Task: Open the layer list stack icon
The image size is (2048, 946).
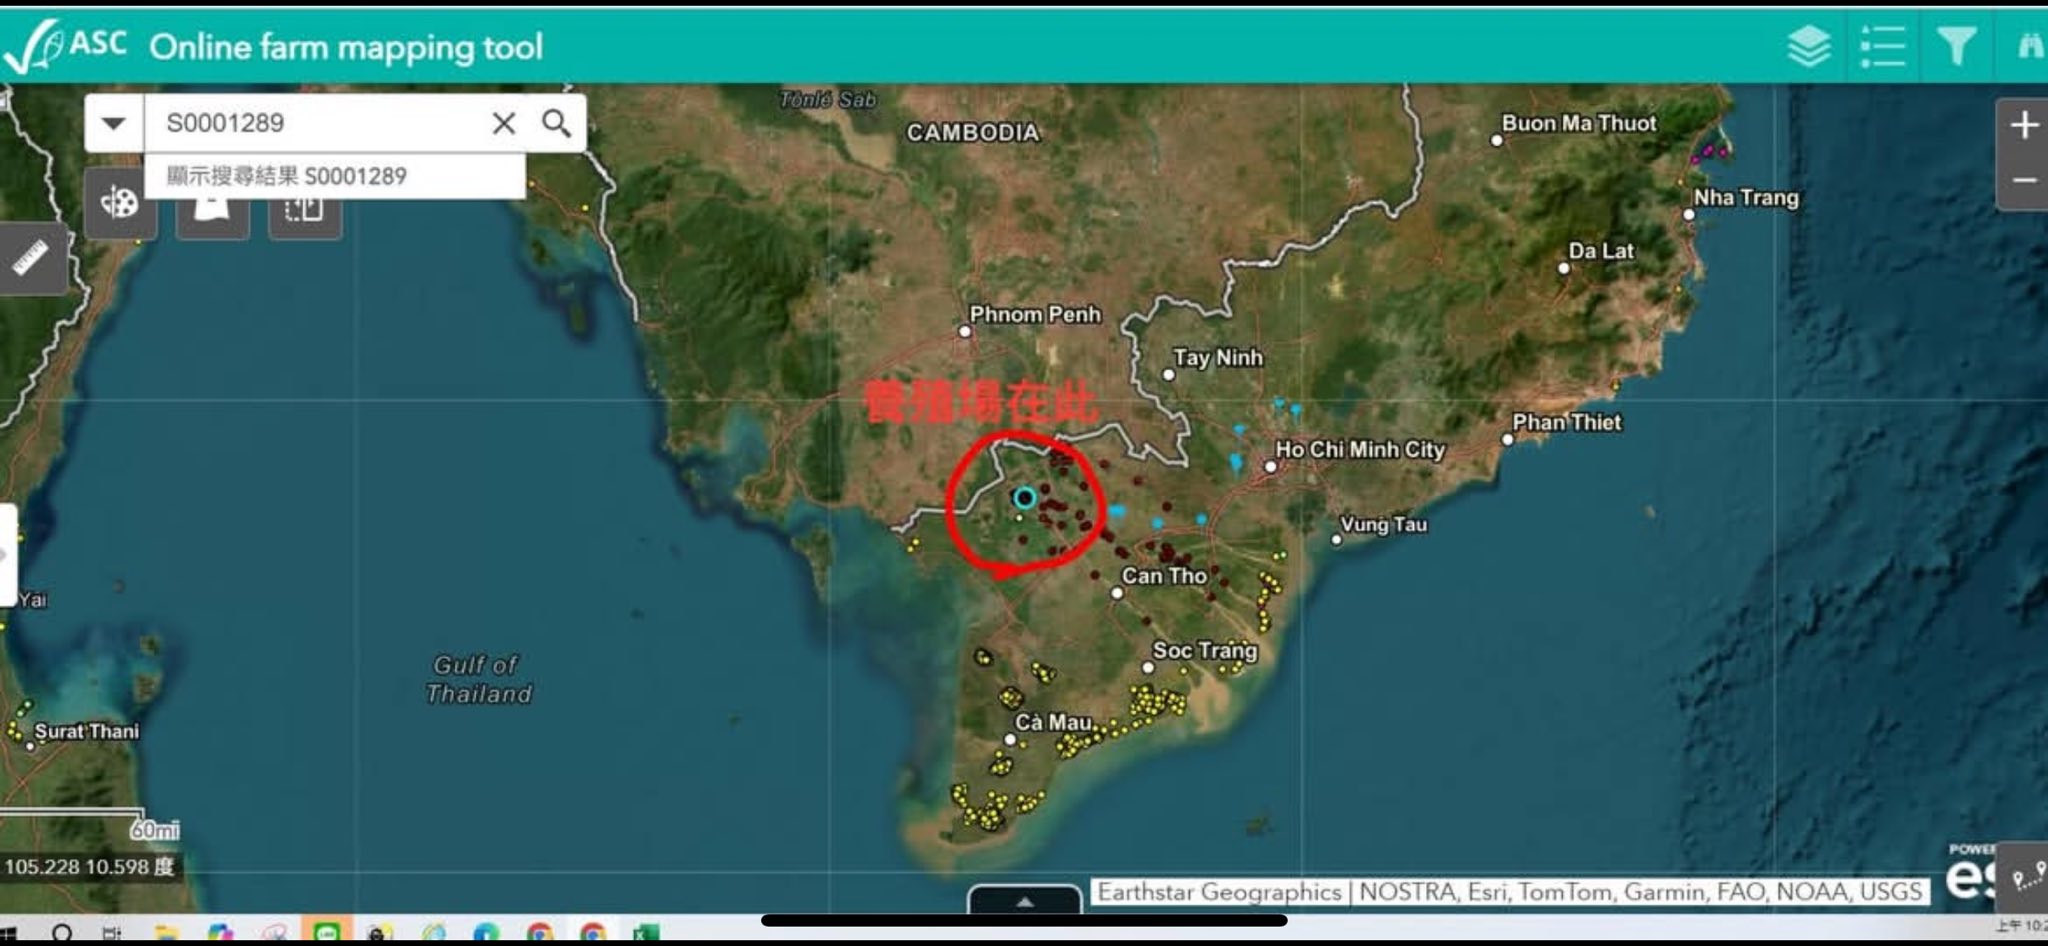Action: point(1808,46)
